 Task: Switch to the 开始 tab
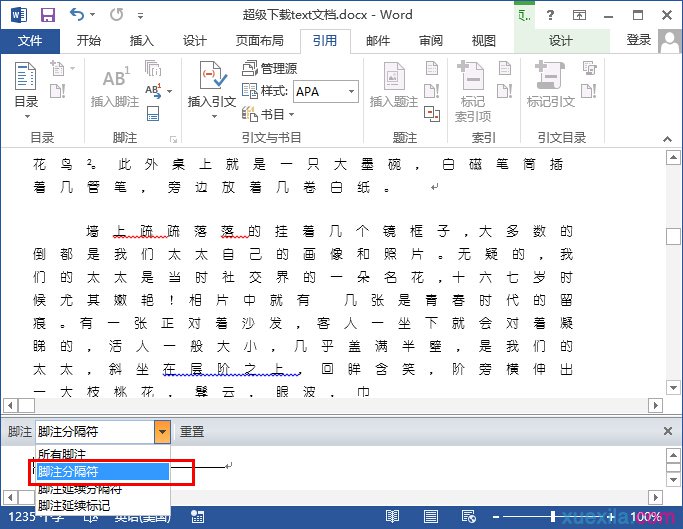(88, 41)
